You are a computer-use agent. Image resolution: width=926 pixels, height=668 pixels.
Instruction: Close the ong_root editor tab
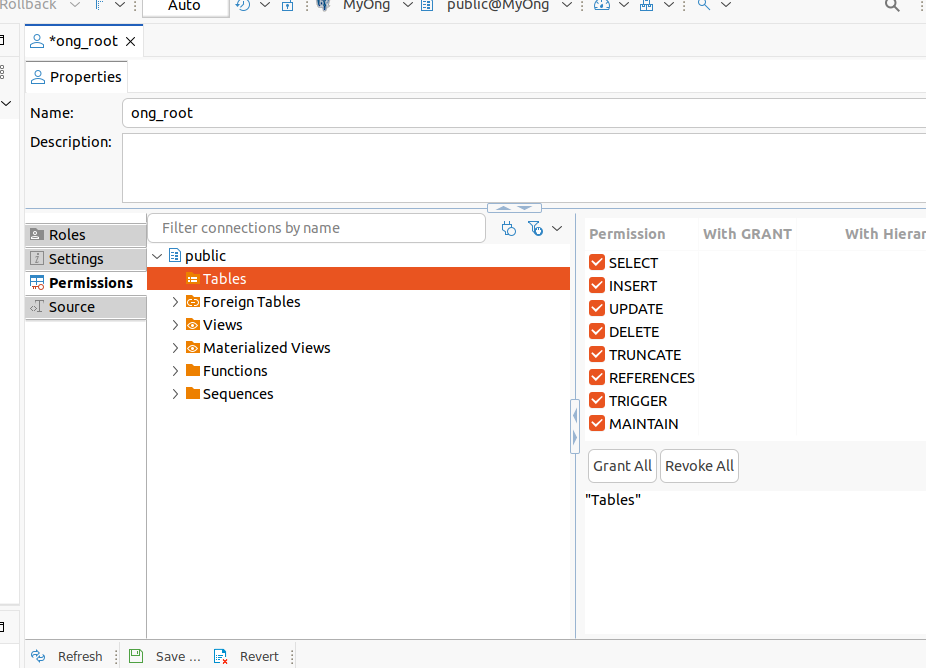click(130, 41)
